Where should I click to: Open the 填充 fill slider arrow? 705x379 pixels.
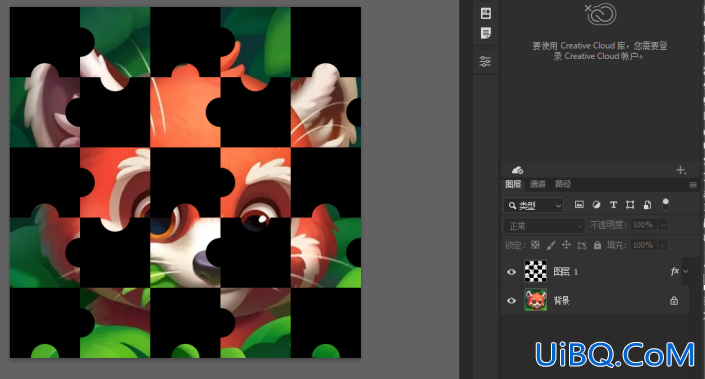click(663, 245)
